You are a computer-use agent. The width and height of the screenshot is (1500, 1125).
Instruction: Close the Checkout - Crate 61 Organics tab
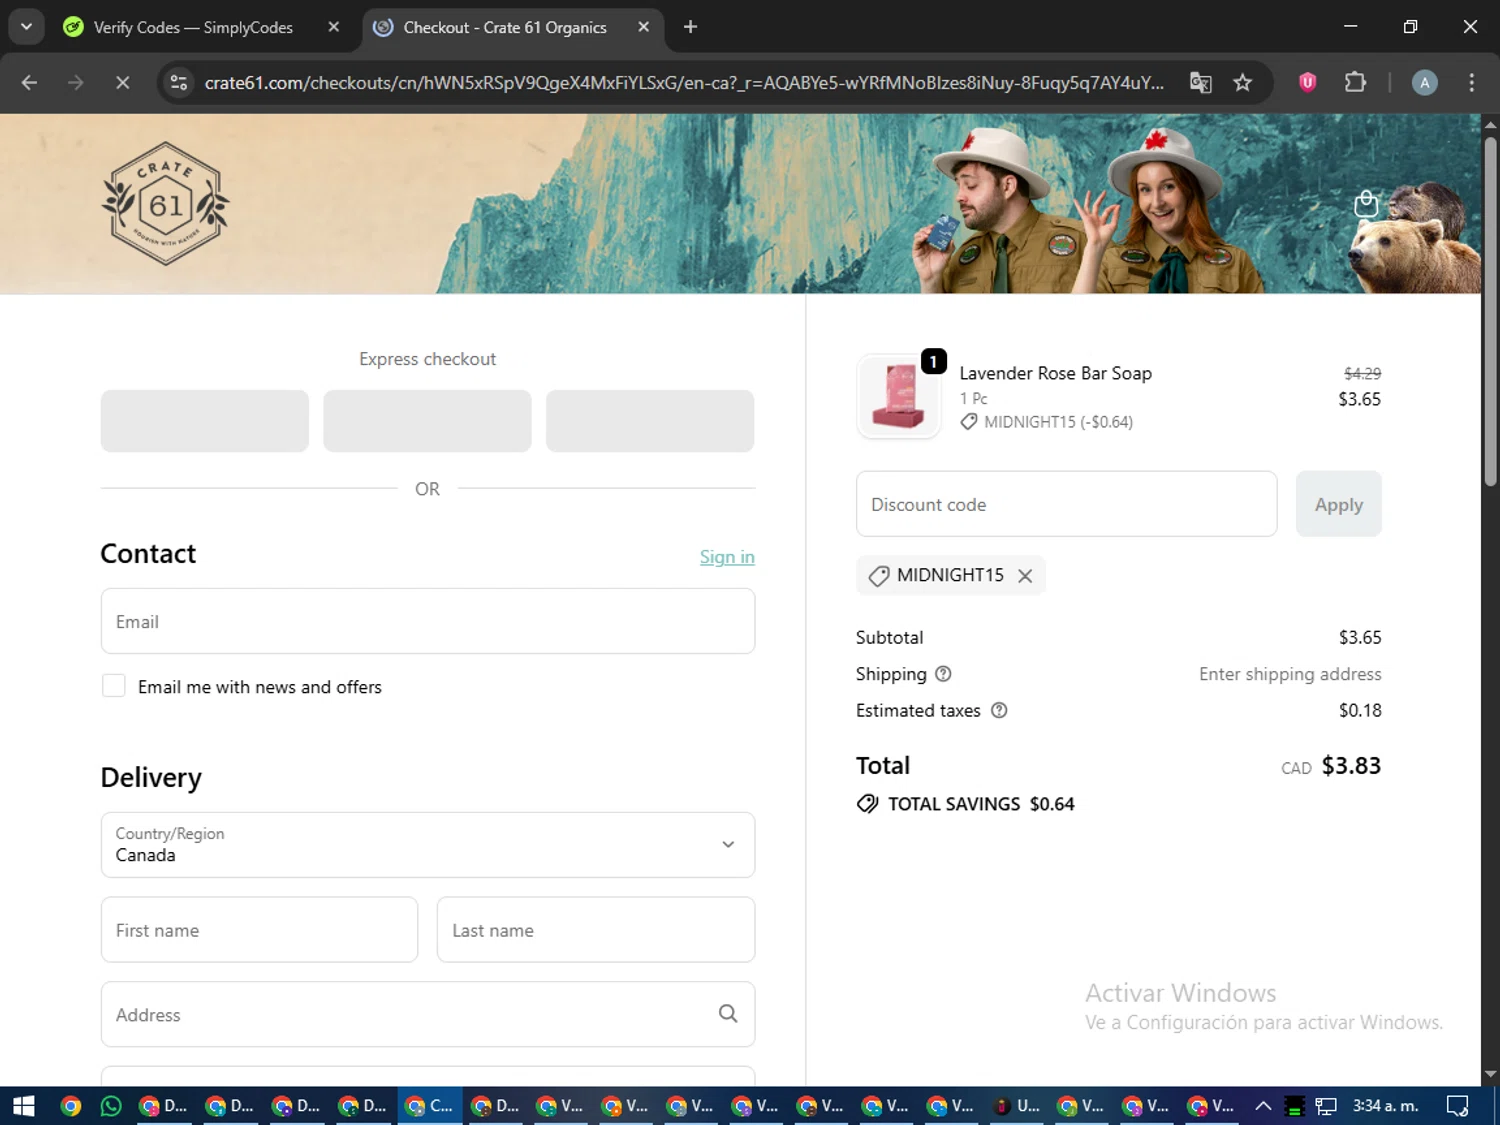click(x=644, y=27)
